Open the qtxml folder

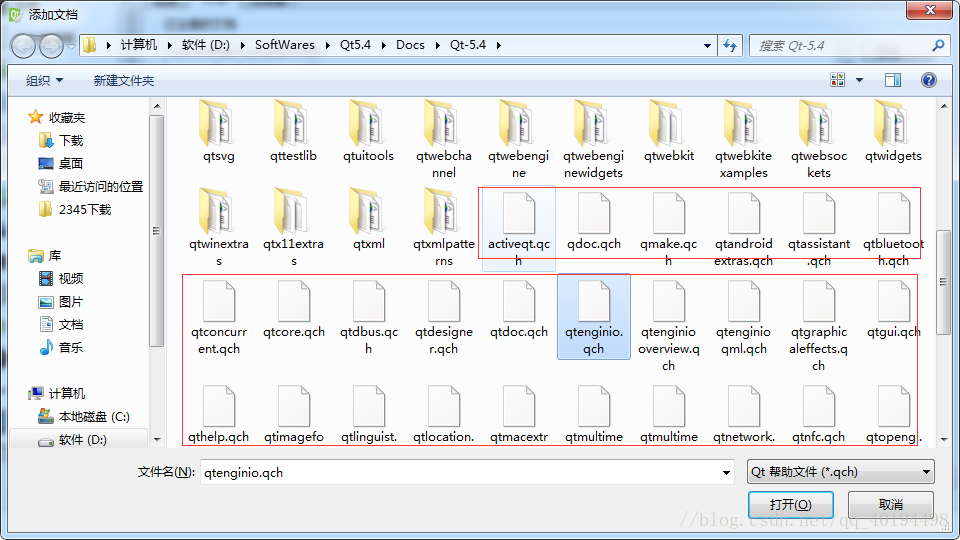point(369,220)
